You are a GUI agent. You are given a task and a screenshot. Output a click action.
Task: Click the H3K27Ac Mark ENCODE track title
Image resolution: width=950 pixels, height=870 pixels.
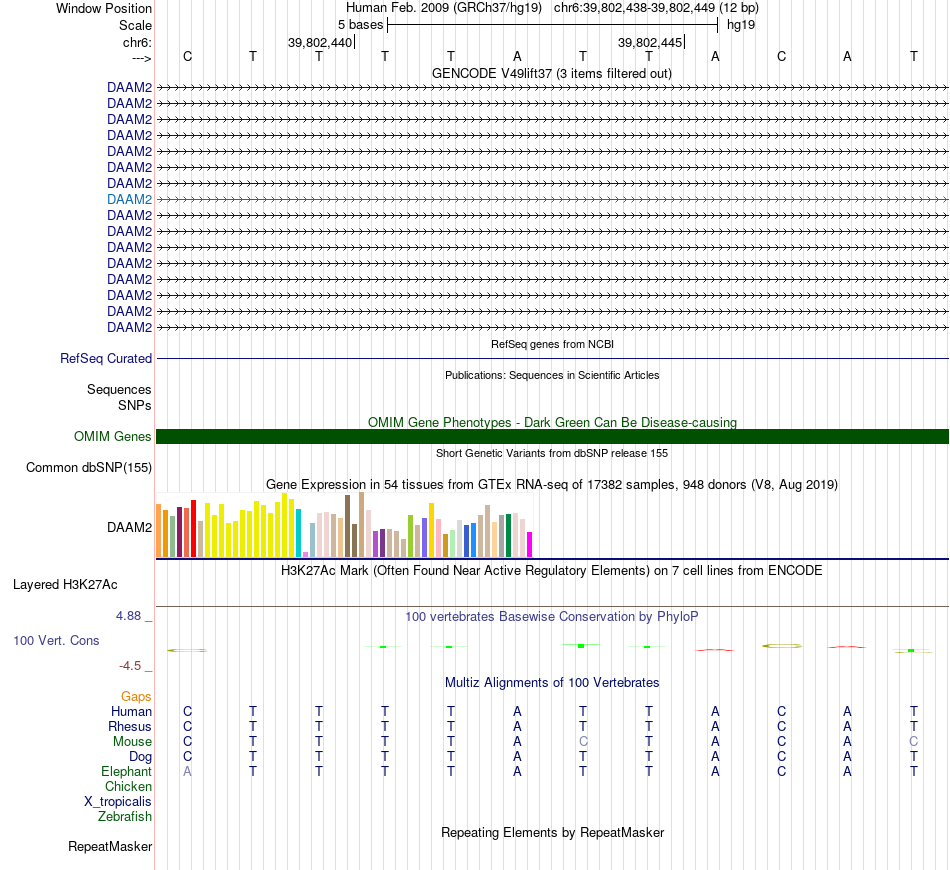551,571
